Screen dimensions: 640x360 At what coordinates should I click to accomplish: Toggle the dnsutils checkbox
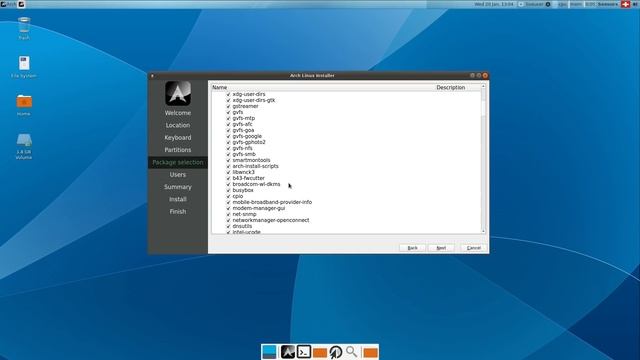(x=229, y=226)
